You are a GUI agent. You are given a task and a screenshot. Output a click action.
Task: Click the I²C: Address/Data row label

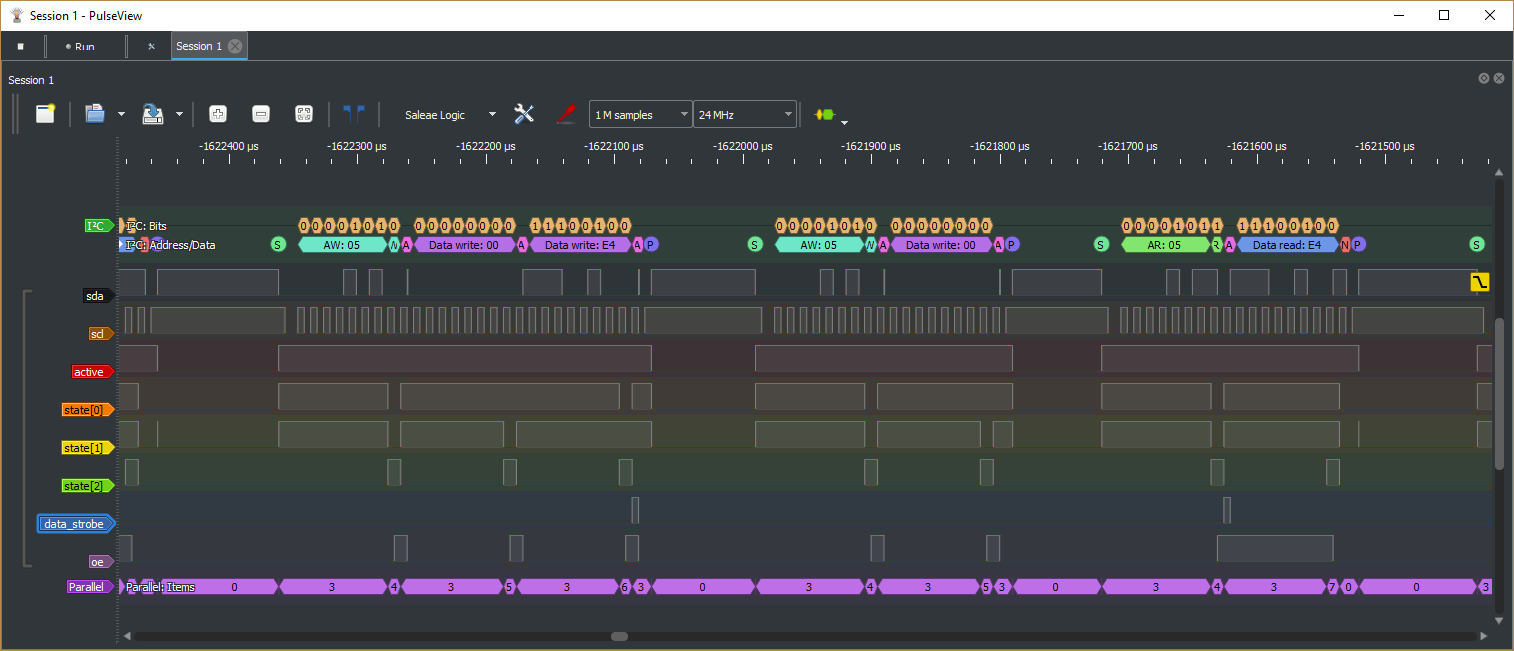(x=170, y=245)
